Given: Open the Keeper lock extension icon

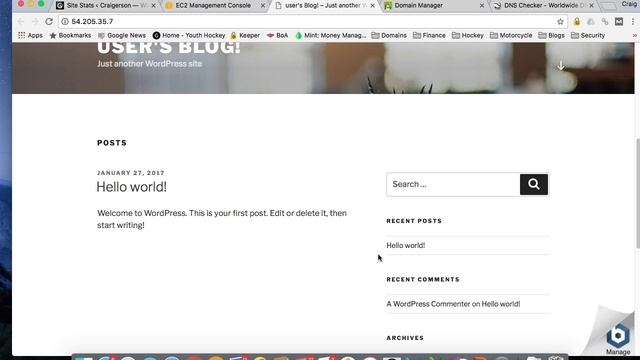Looking at the screenshot, I should tap(577, 22).
